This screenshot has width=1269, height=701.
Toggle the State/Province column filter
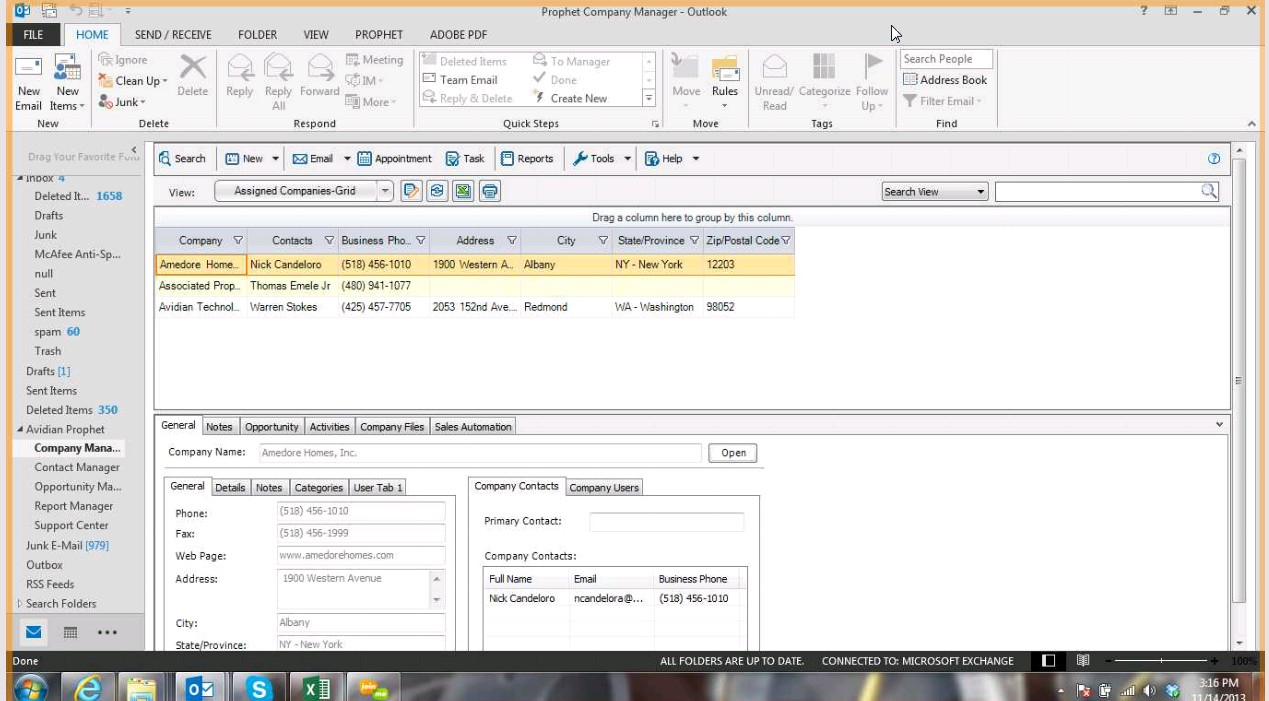pos(693,241)
